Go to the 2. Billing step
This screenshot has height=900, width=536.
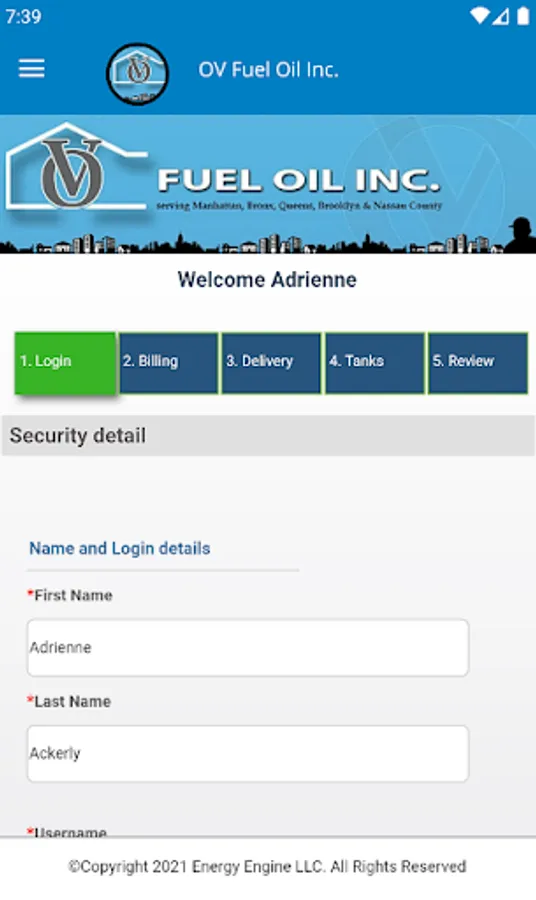(x=169, y=363)
